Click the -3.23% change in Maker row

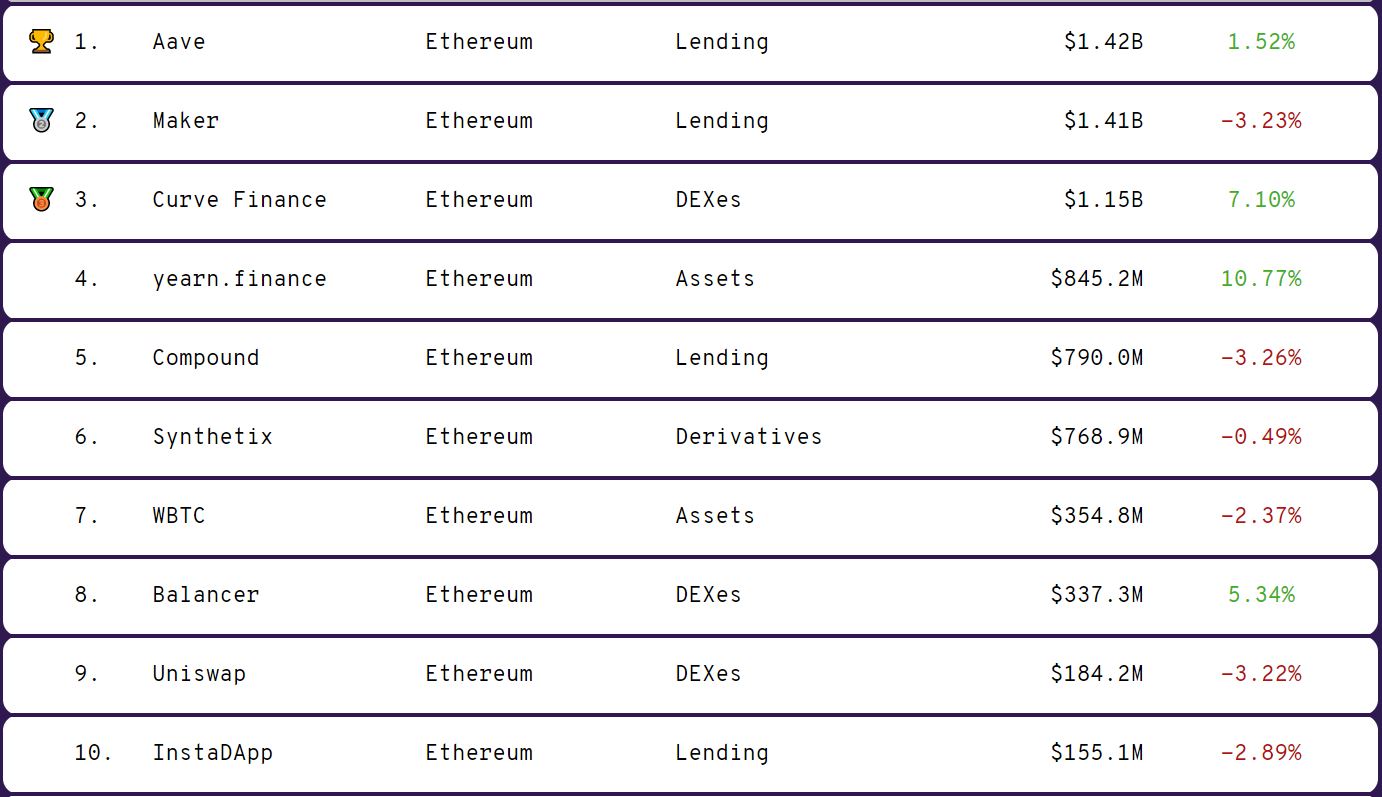[1261, 121]
